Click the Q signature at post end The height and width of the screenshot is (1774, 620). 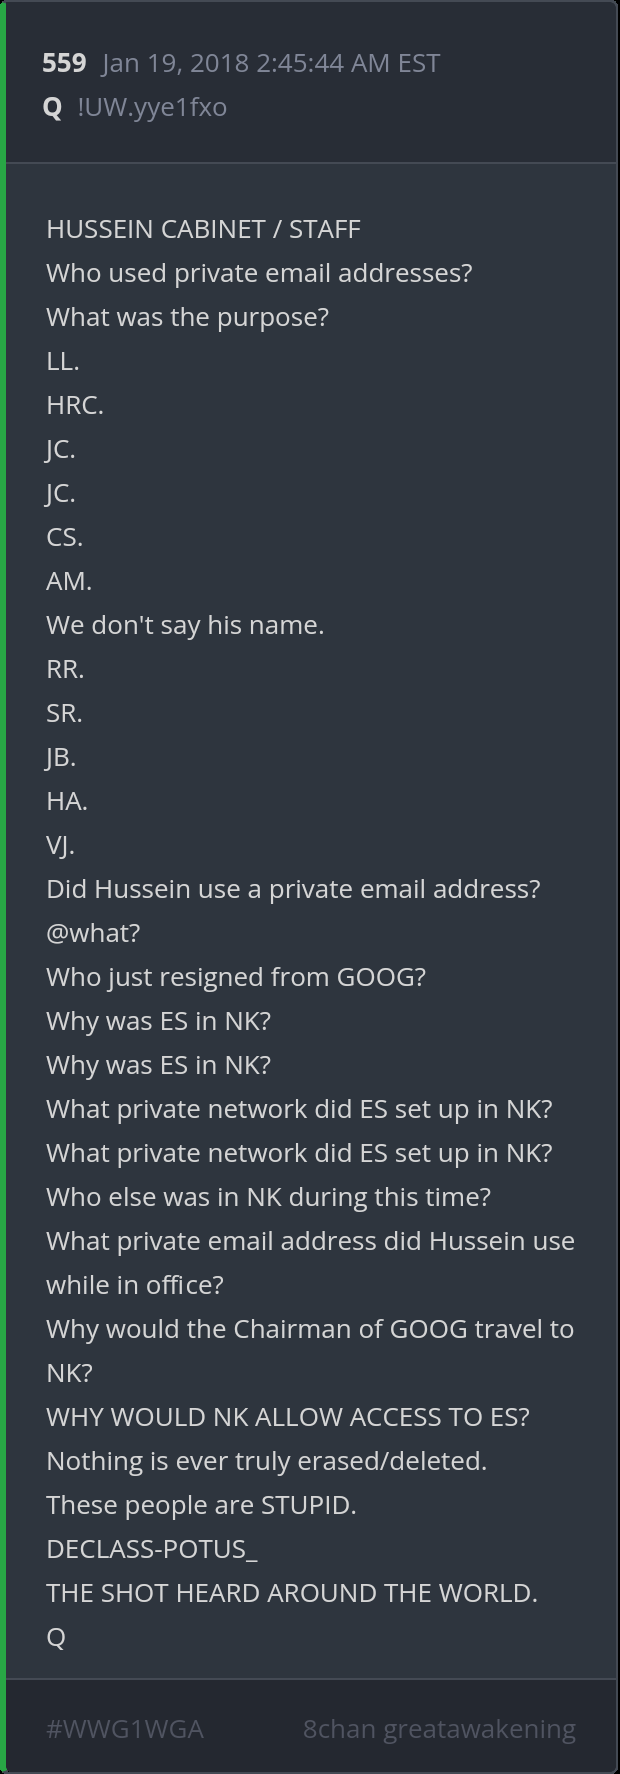pyautogui.click(x=56, y=1637)
